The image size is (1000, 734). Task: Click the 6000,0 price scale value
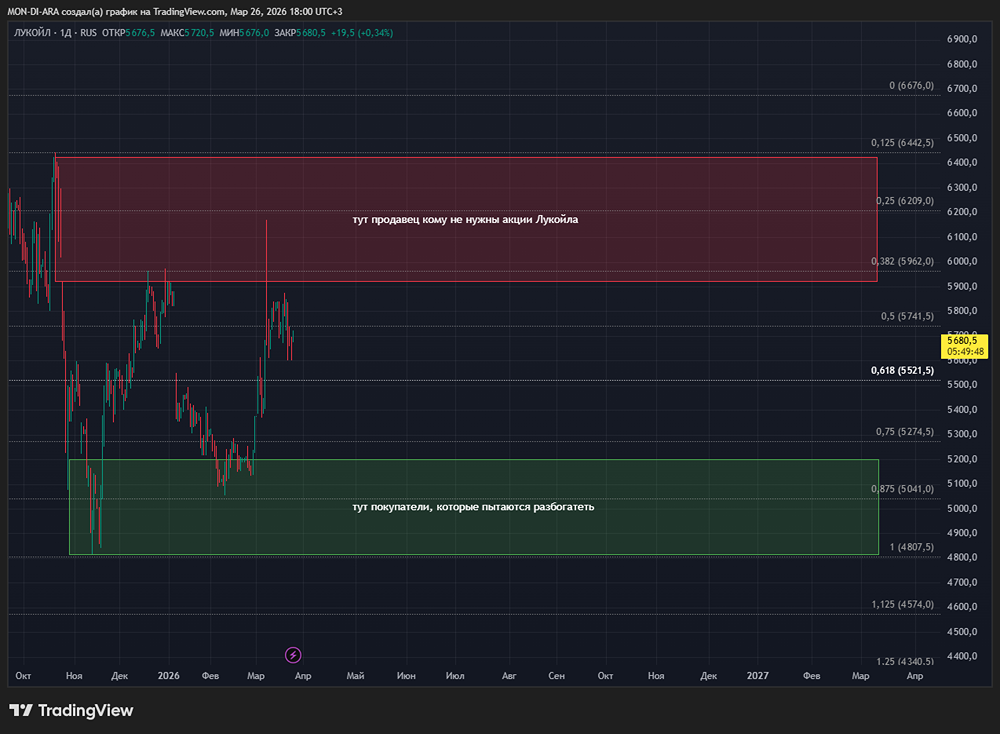click(x=962, y=261)
